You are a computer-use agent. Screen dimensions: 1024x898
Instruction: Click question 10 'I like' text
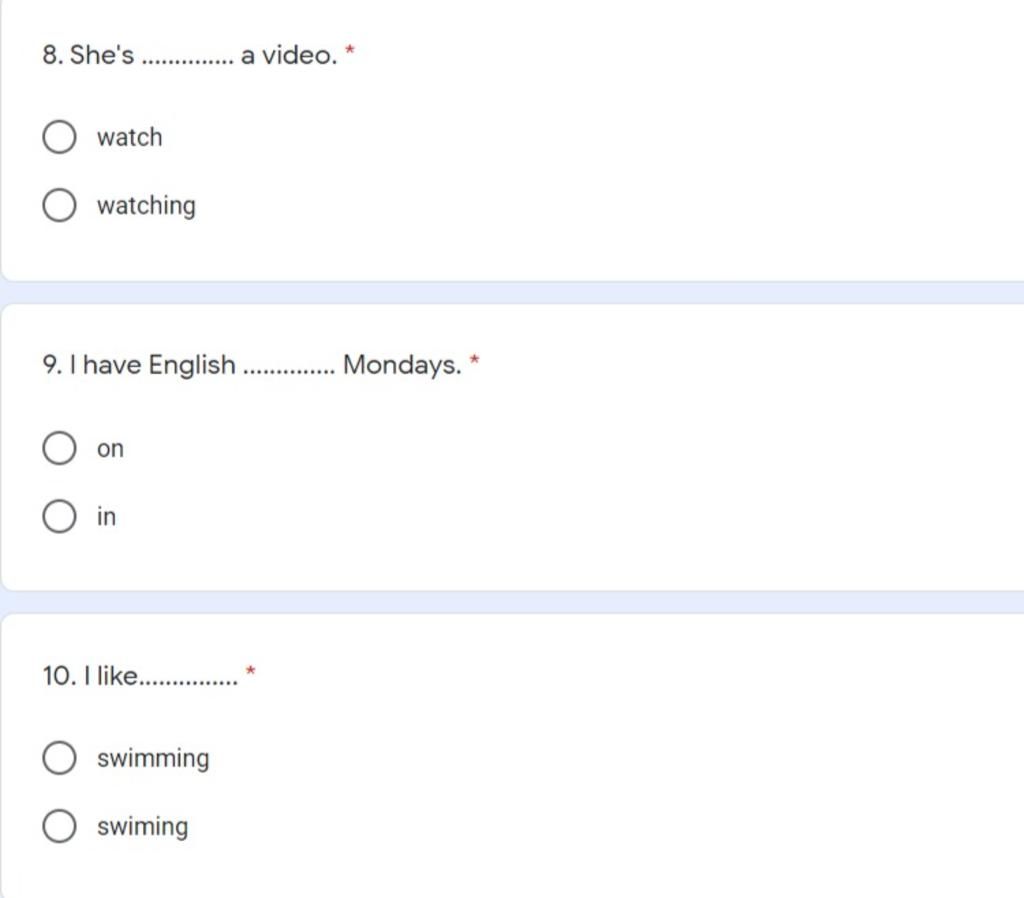coord(140,676)
